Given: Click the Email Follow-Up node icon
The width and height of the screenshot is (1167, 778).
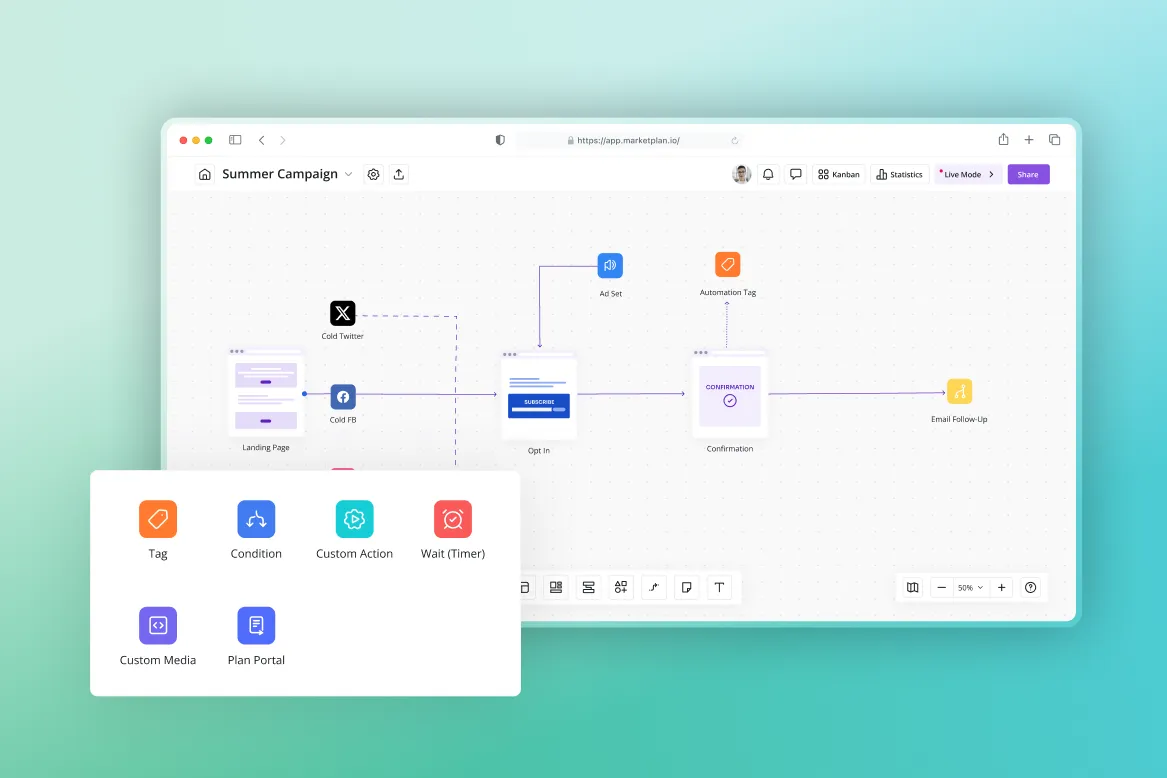Looking at the screenshot, I should tap(959, 391).
